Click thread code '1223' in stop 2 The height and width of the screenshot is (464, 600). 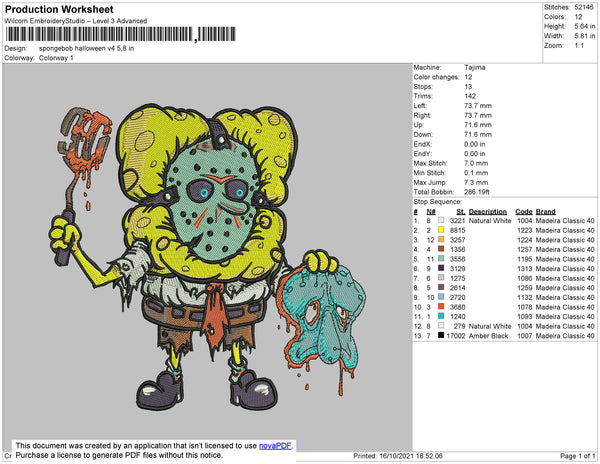coord(525,230)
